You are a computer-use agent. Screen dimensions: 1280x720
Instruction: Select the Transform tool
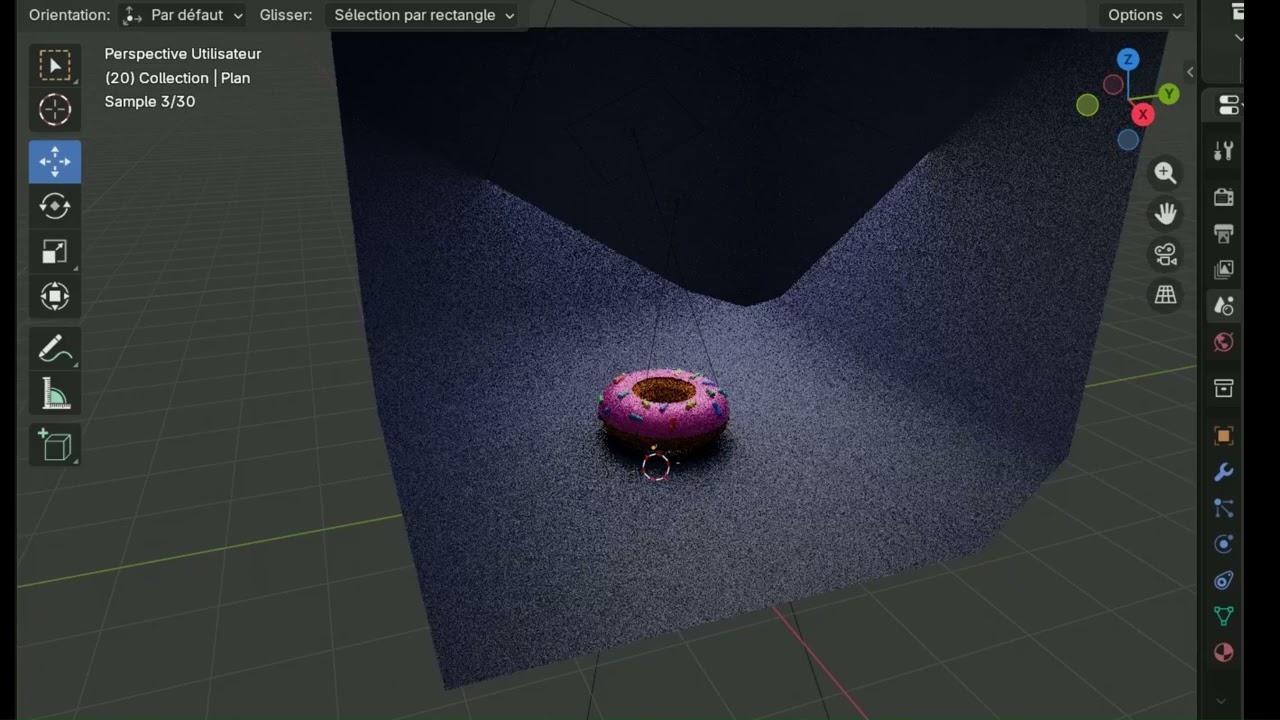(54, 296)
